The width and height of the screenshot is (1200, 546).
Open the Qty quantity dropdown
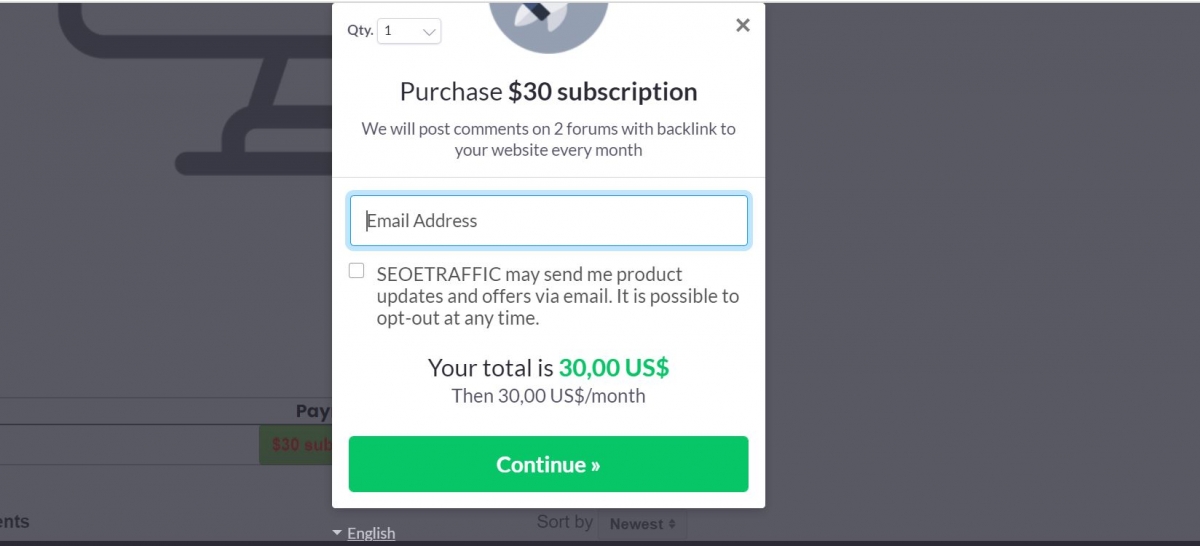[409, 31]
